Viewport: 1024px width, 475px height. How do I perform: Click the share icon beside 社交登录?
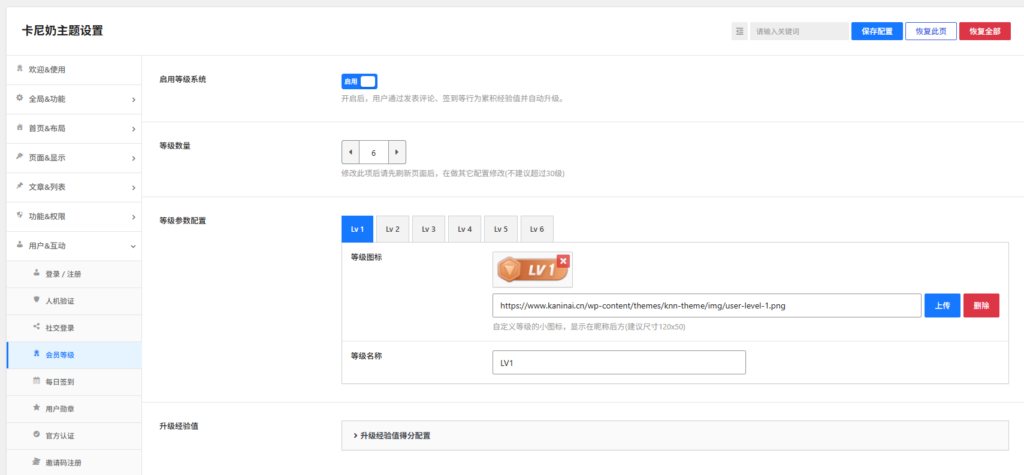click(36, 327)
